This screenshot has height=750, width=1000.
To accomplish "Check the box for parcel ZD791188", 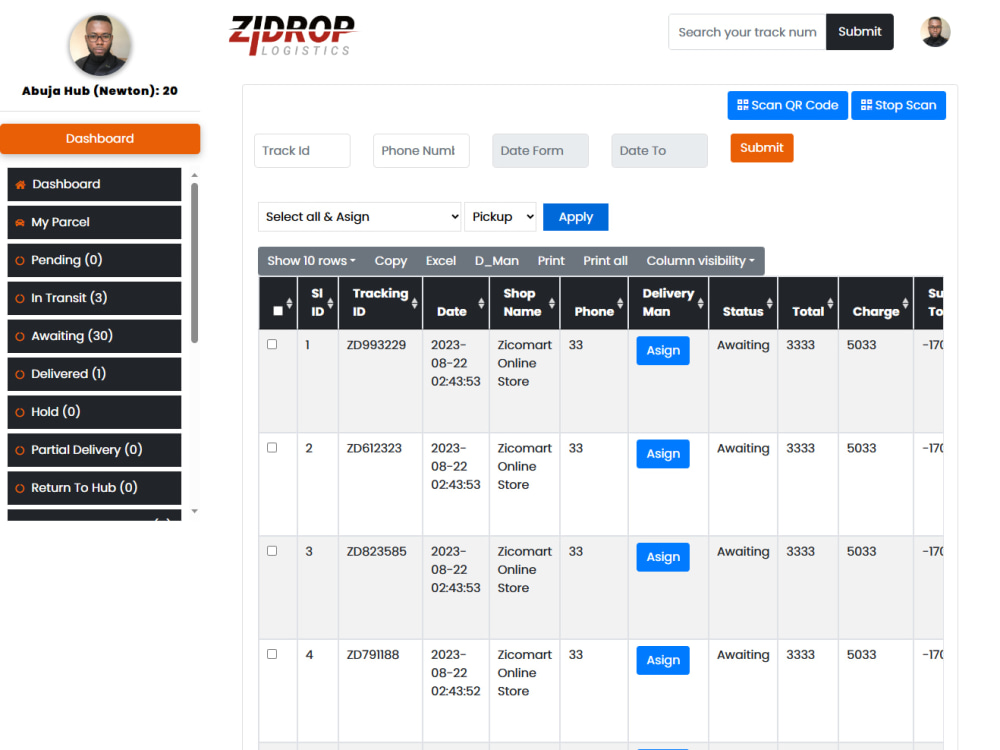I will click(272, 654).
